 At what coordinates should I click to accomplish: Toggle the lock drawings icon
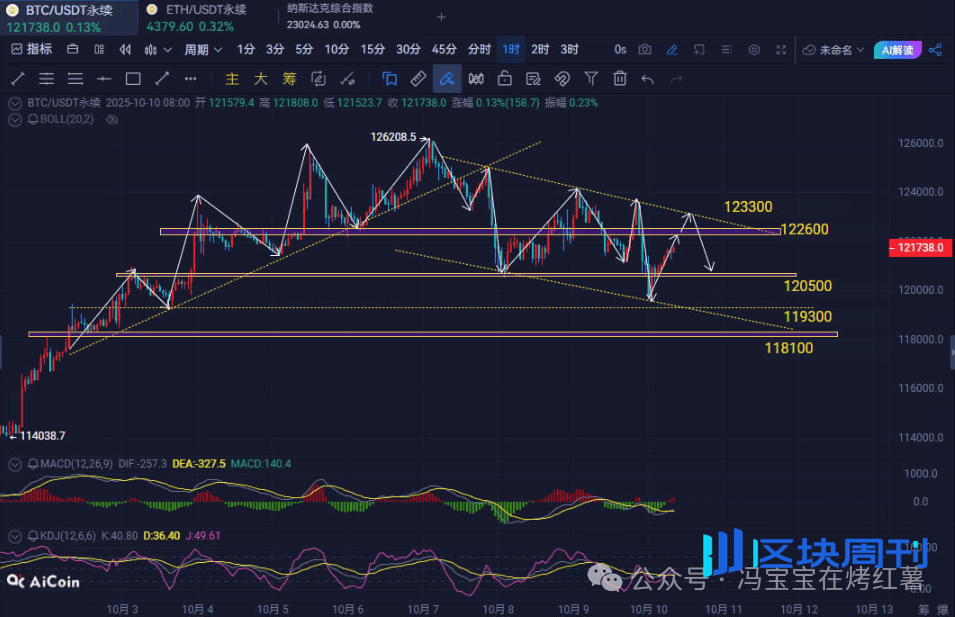505,79
